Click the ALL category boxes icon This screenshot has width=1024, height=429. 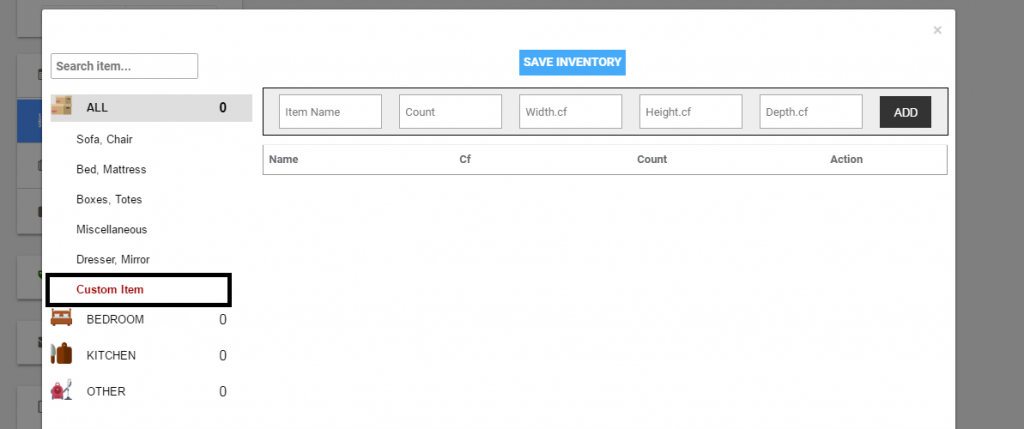(x=61, y=107)
